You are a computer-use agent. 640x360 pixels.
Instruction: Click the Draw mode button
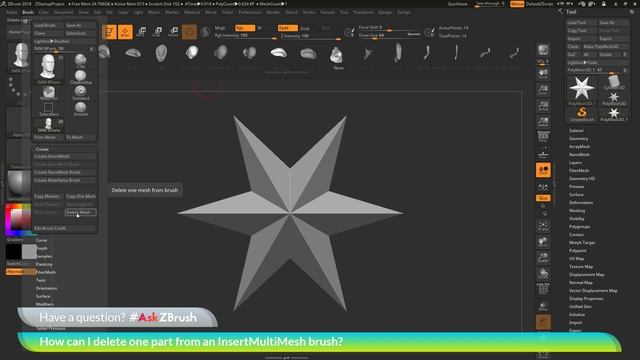125,32
